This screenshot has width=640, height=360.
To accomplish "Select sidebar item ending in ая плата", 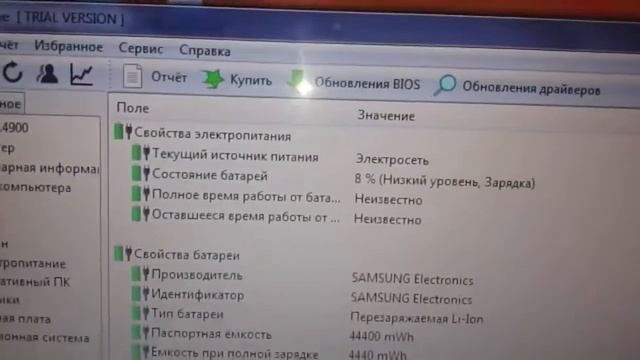I will tap(25, 319).
